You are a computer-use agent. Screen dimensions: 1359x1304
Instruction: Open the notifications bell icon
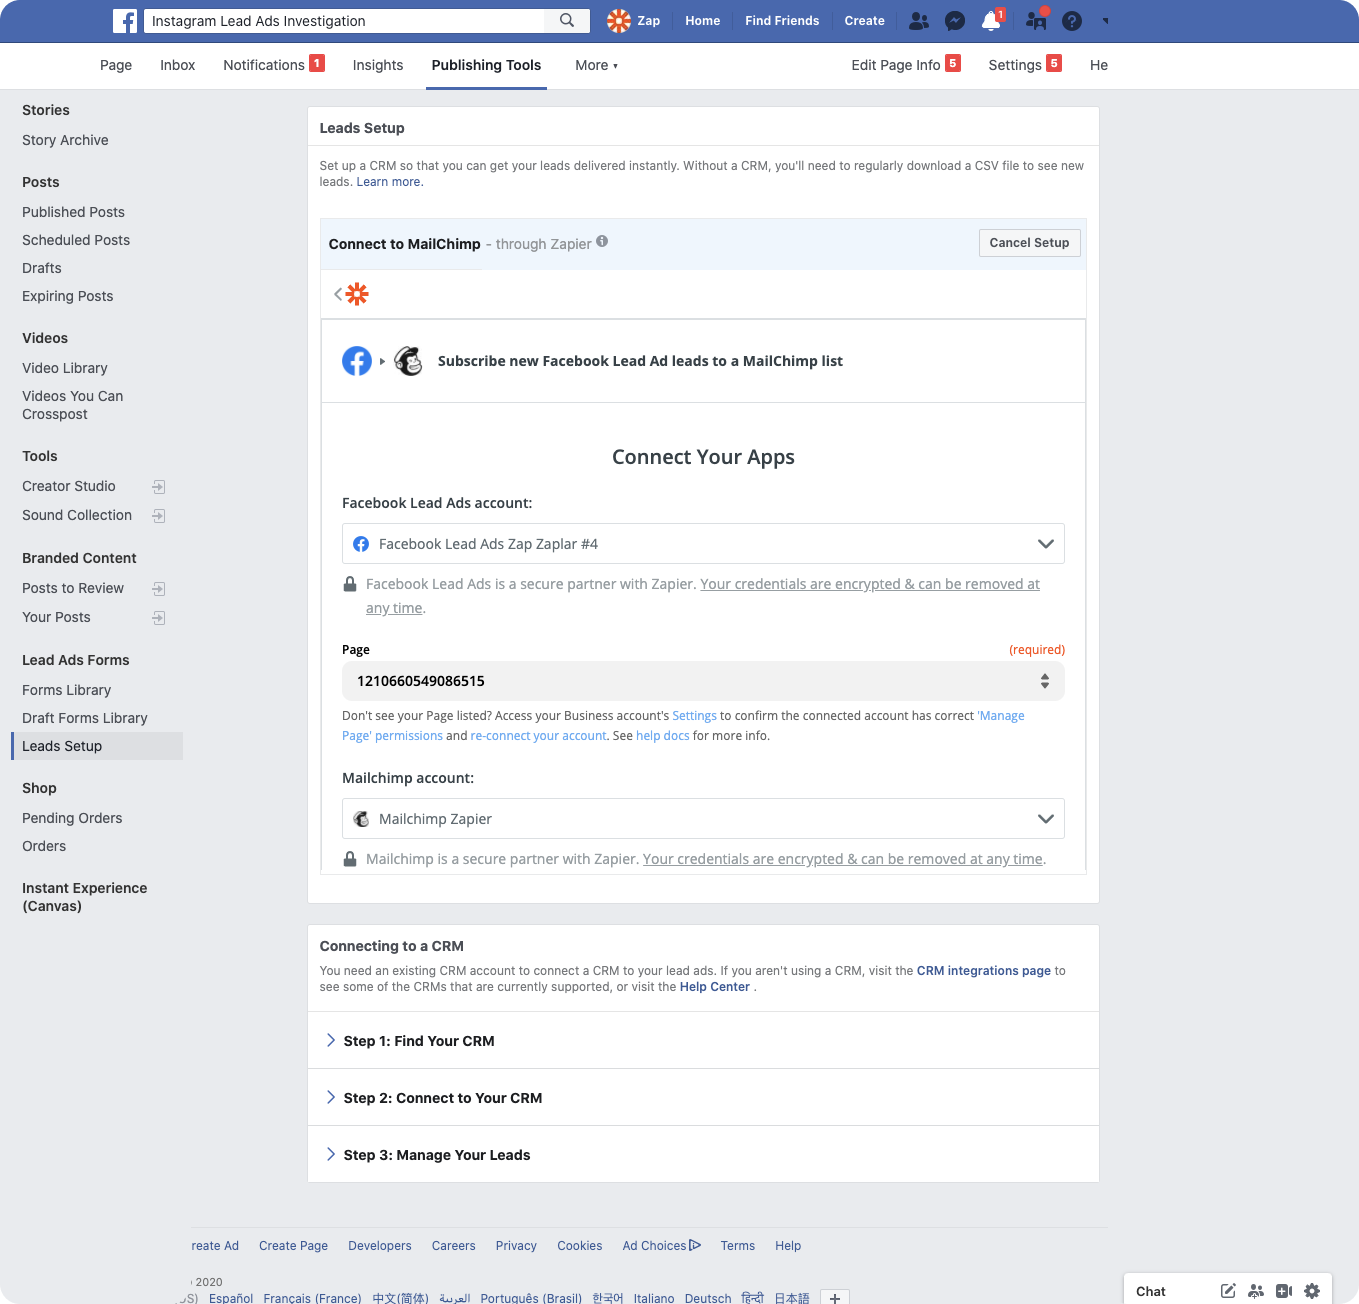[991, 21]
